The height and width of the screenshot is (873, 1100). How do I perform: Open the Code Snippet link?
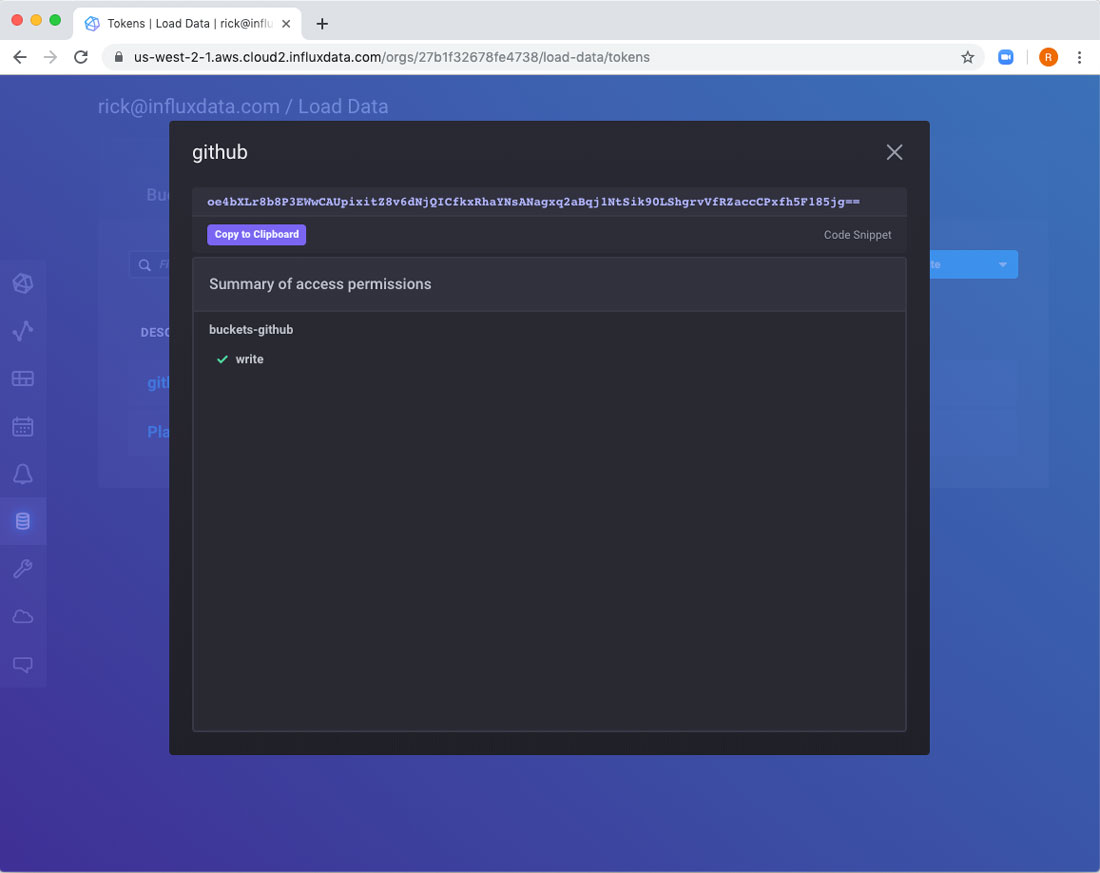coord(857,235)
